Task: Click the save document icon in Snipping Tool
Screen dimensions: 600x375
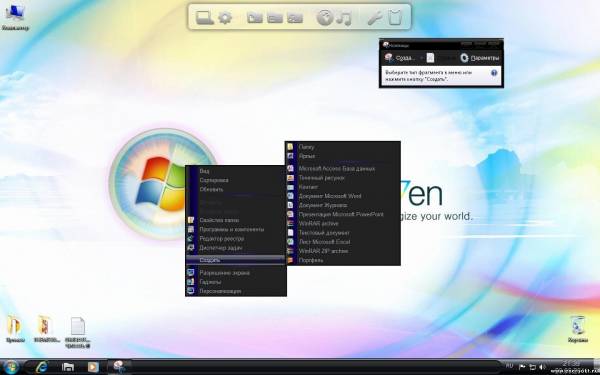Action: pos(430,58)
